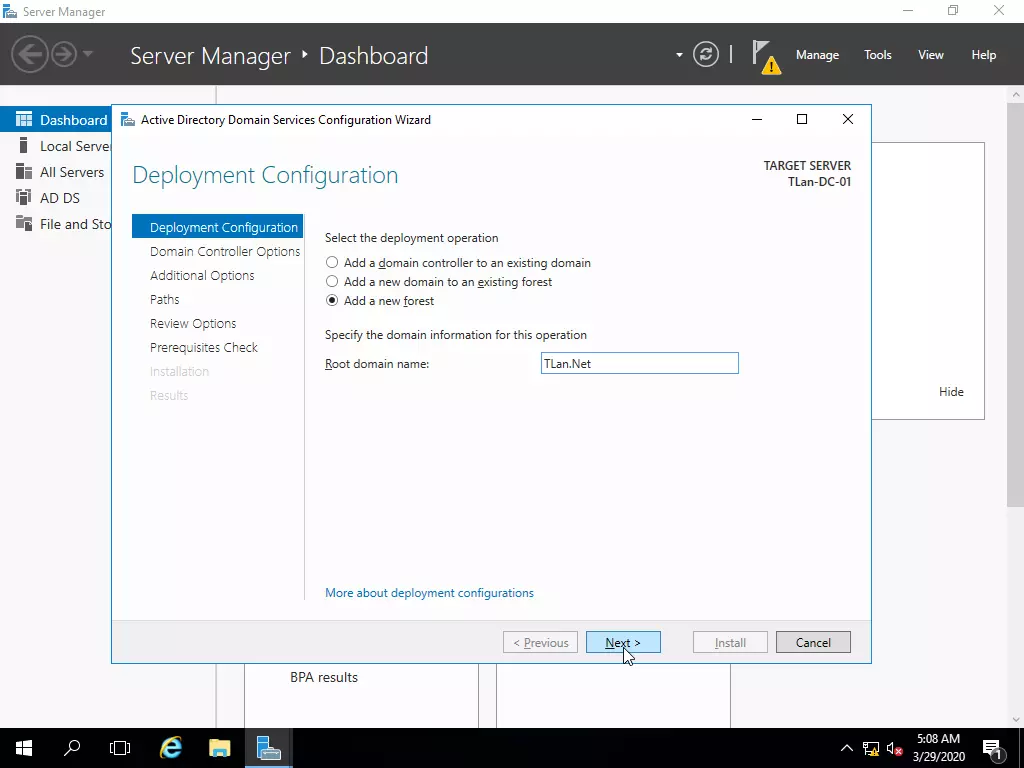1024x768 pixels.
Task: Click Hide in the Server Manager welcome tile
Action: (951, 392)
